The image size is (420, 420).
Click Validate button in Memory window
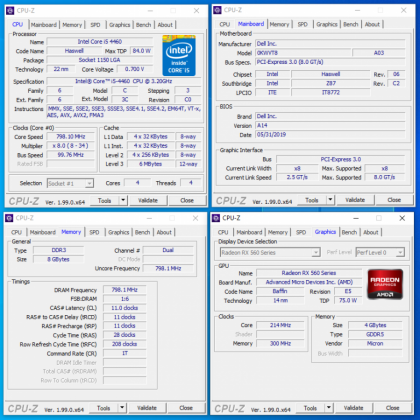147,408
